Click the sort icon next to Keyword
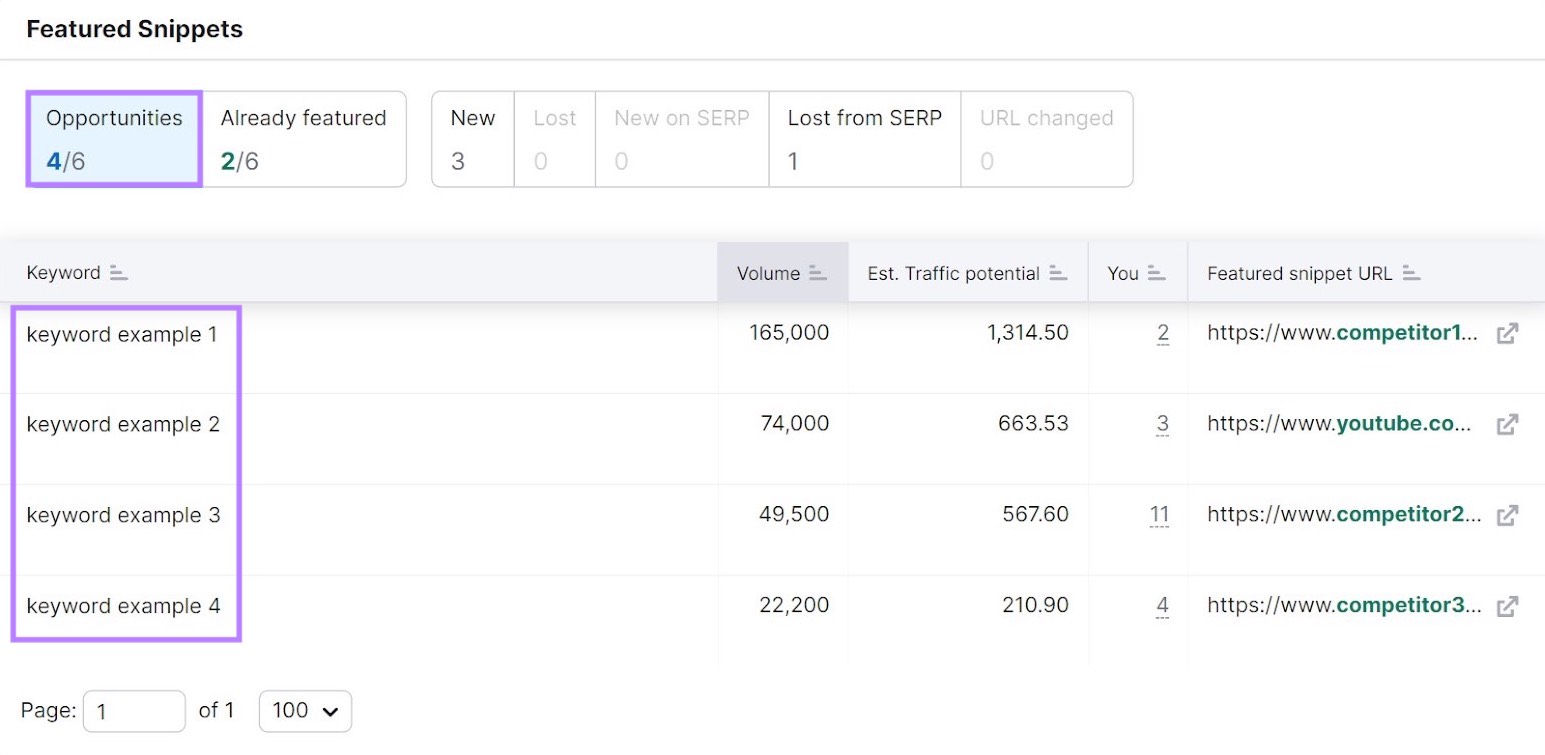This screenshot has width=1545, height=755. [x=119, y=273]
